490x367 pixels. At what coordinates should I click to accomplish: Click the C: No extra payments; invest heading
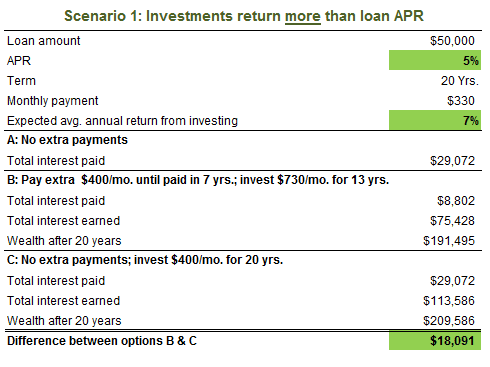tap(145, 260)
